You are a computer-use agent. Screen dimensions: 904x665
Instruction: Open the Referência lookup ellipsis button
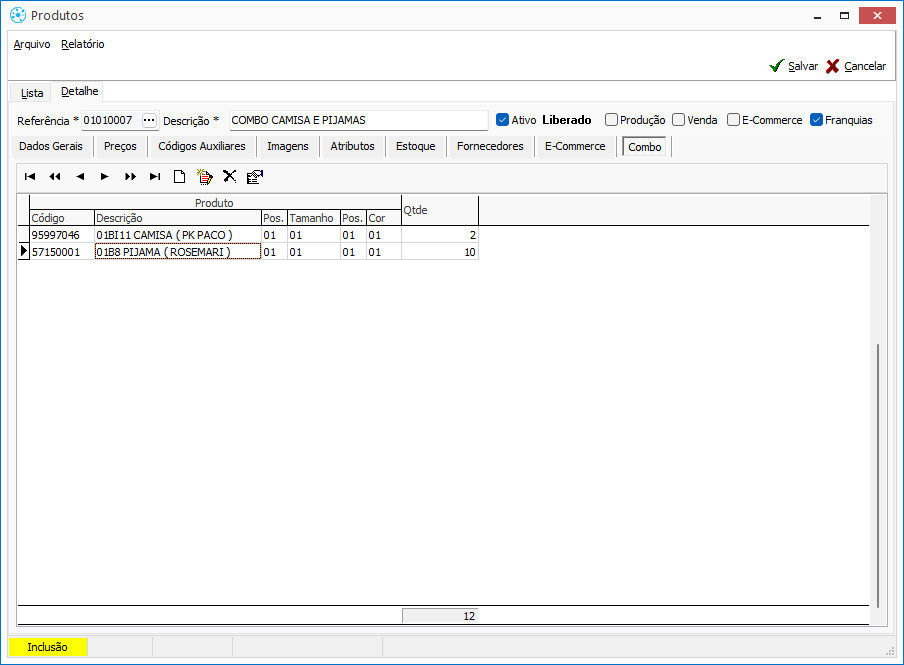(x=149, y=120)
